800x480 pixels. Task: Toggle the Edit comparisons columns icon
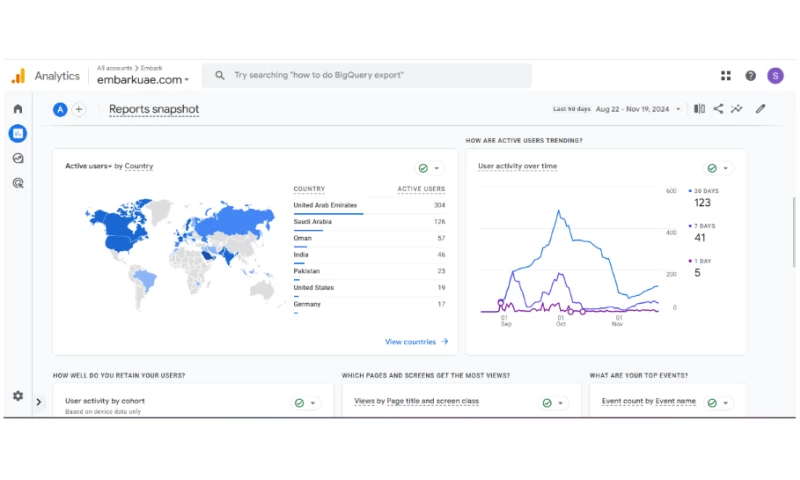pos(699,109)
